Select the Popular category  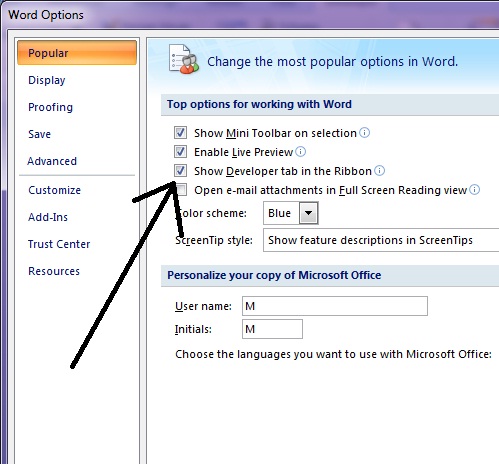77,53
